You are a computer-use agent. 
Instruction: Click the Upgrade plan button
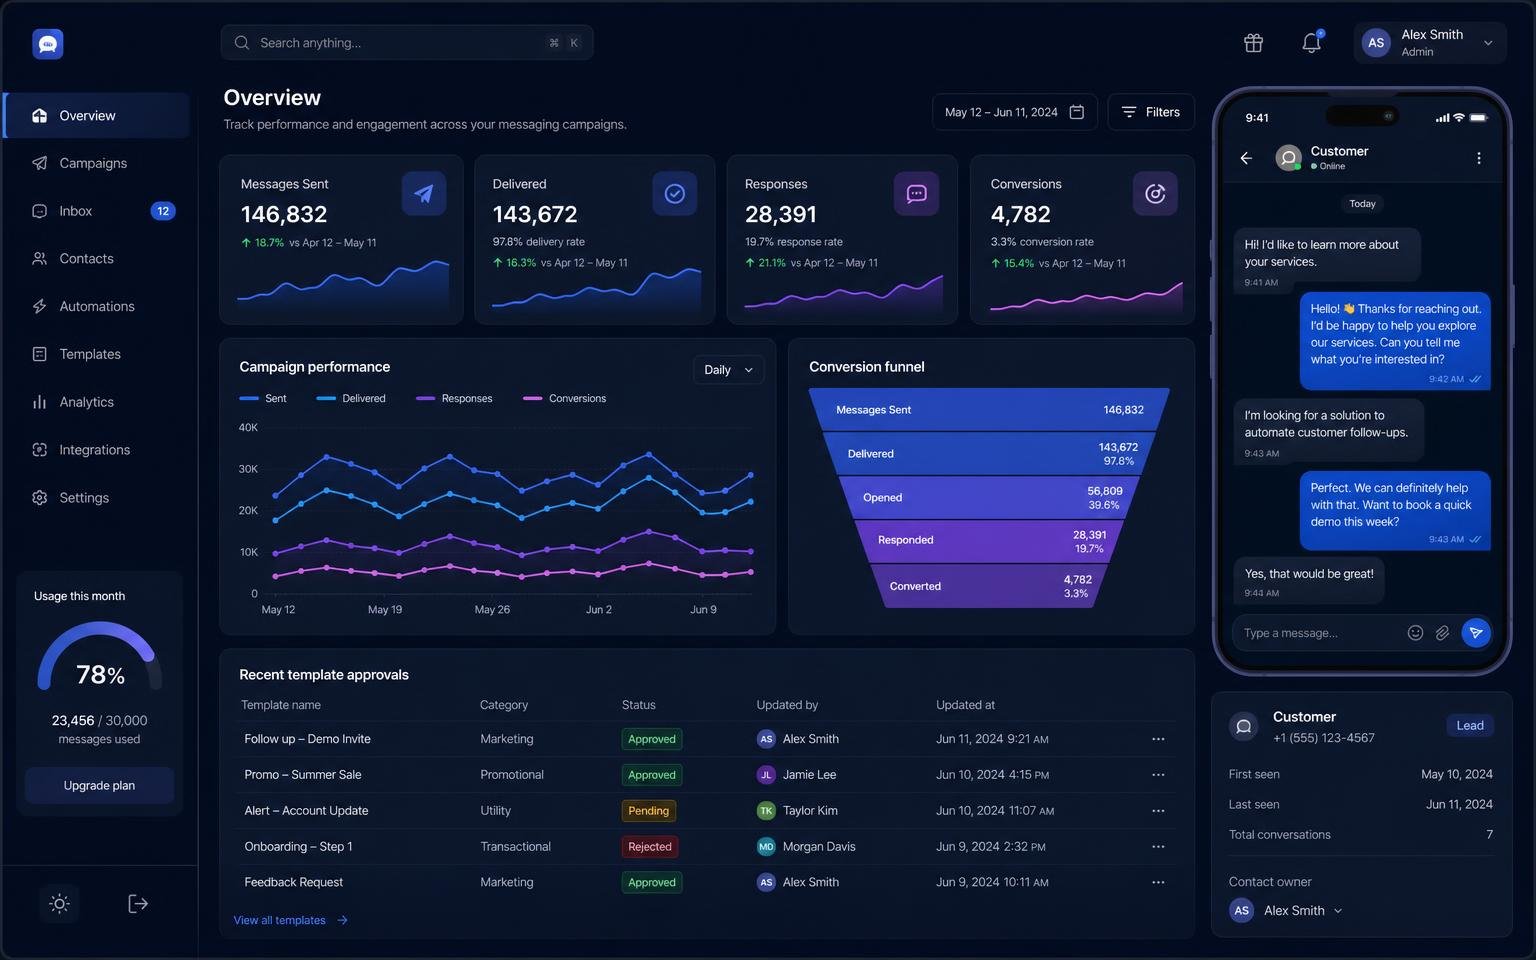click(x=99, y=786)
